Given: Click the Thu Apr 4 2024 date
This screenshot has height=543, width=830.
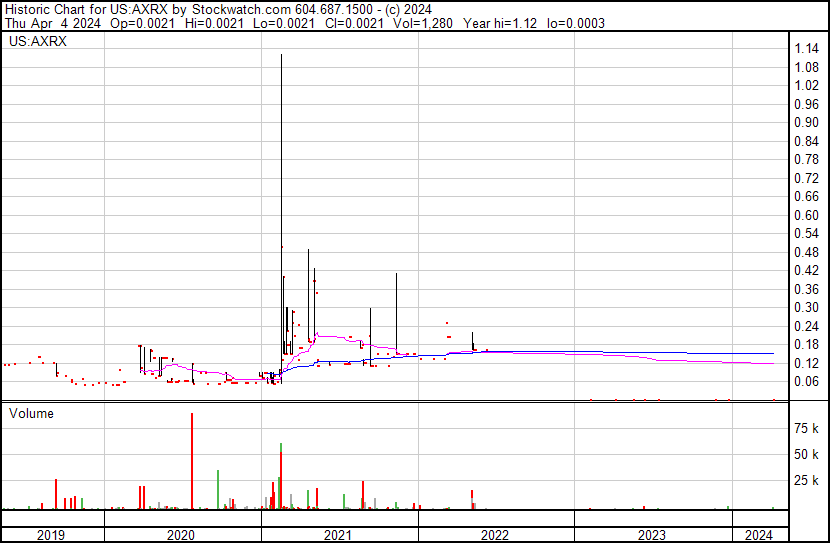Looking at the screenshot, I should tap(52, 23).
